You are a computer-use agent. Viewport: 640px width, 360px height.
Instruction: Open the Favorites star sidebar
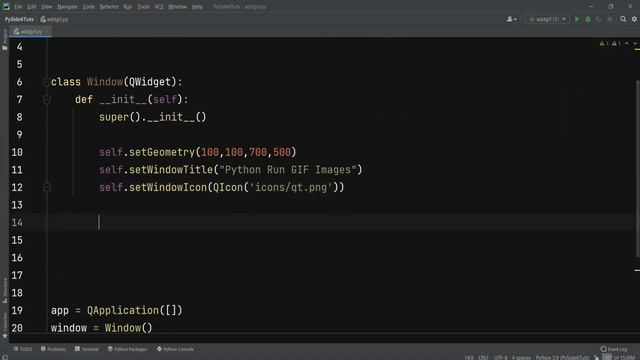click(4, 326)
